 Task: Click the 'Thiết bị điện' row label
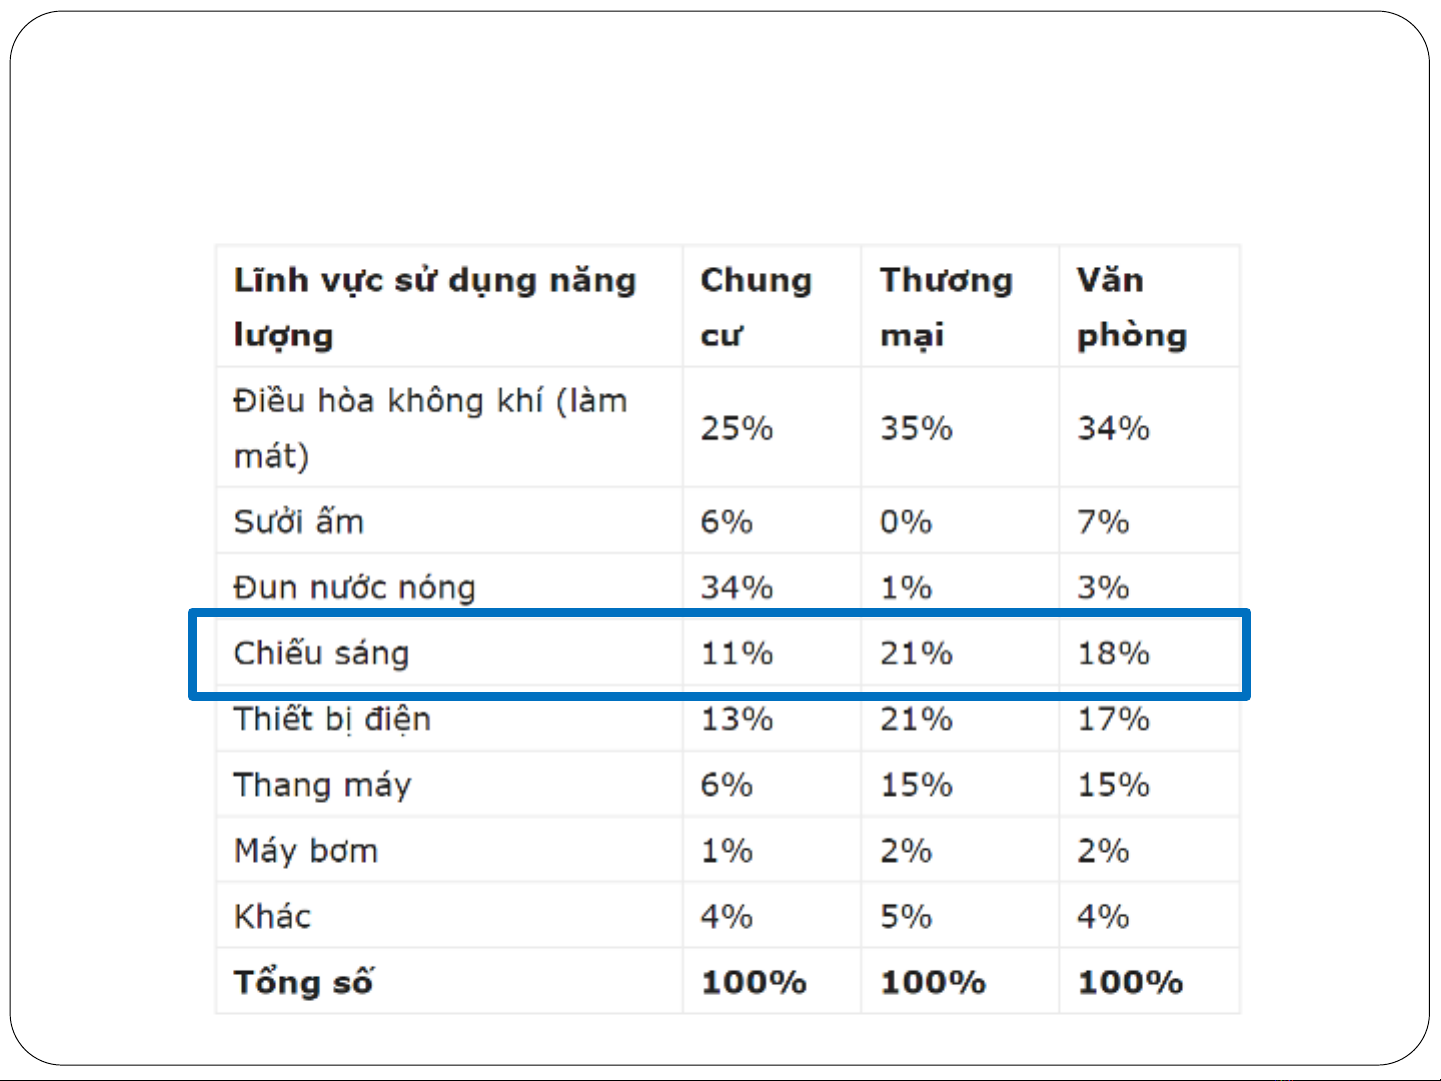332,719
